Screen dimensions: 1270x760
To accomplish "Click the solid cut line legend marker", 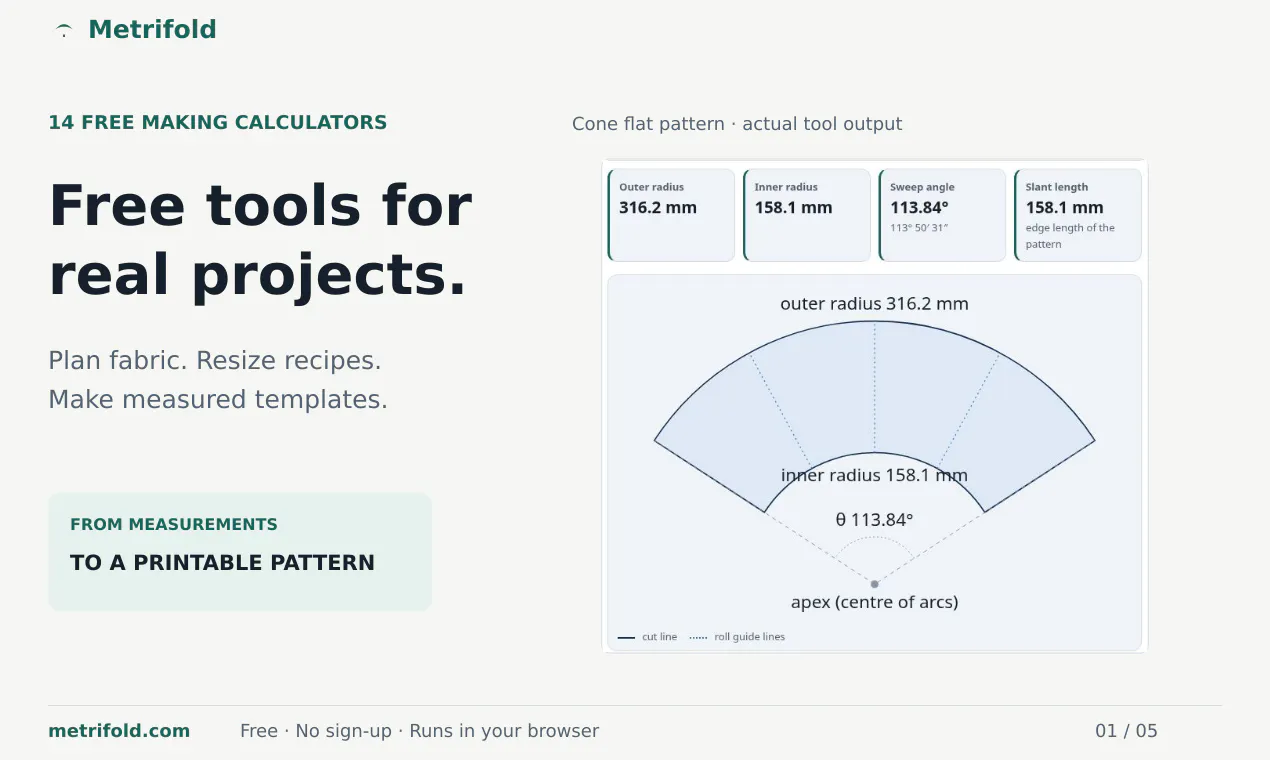I will (x=626, y=637).
